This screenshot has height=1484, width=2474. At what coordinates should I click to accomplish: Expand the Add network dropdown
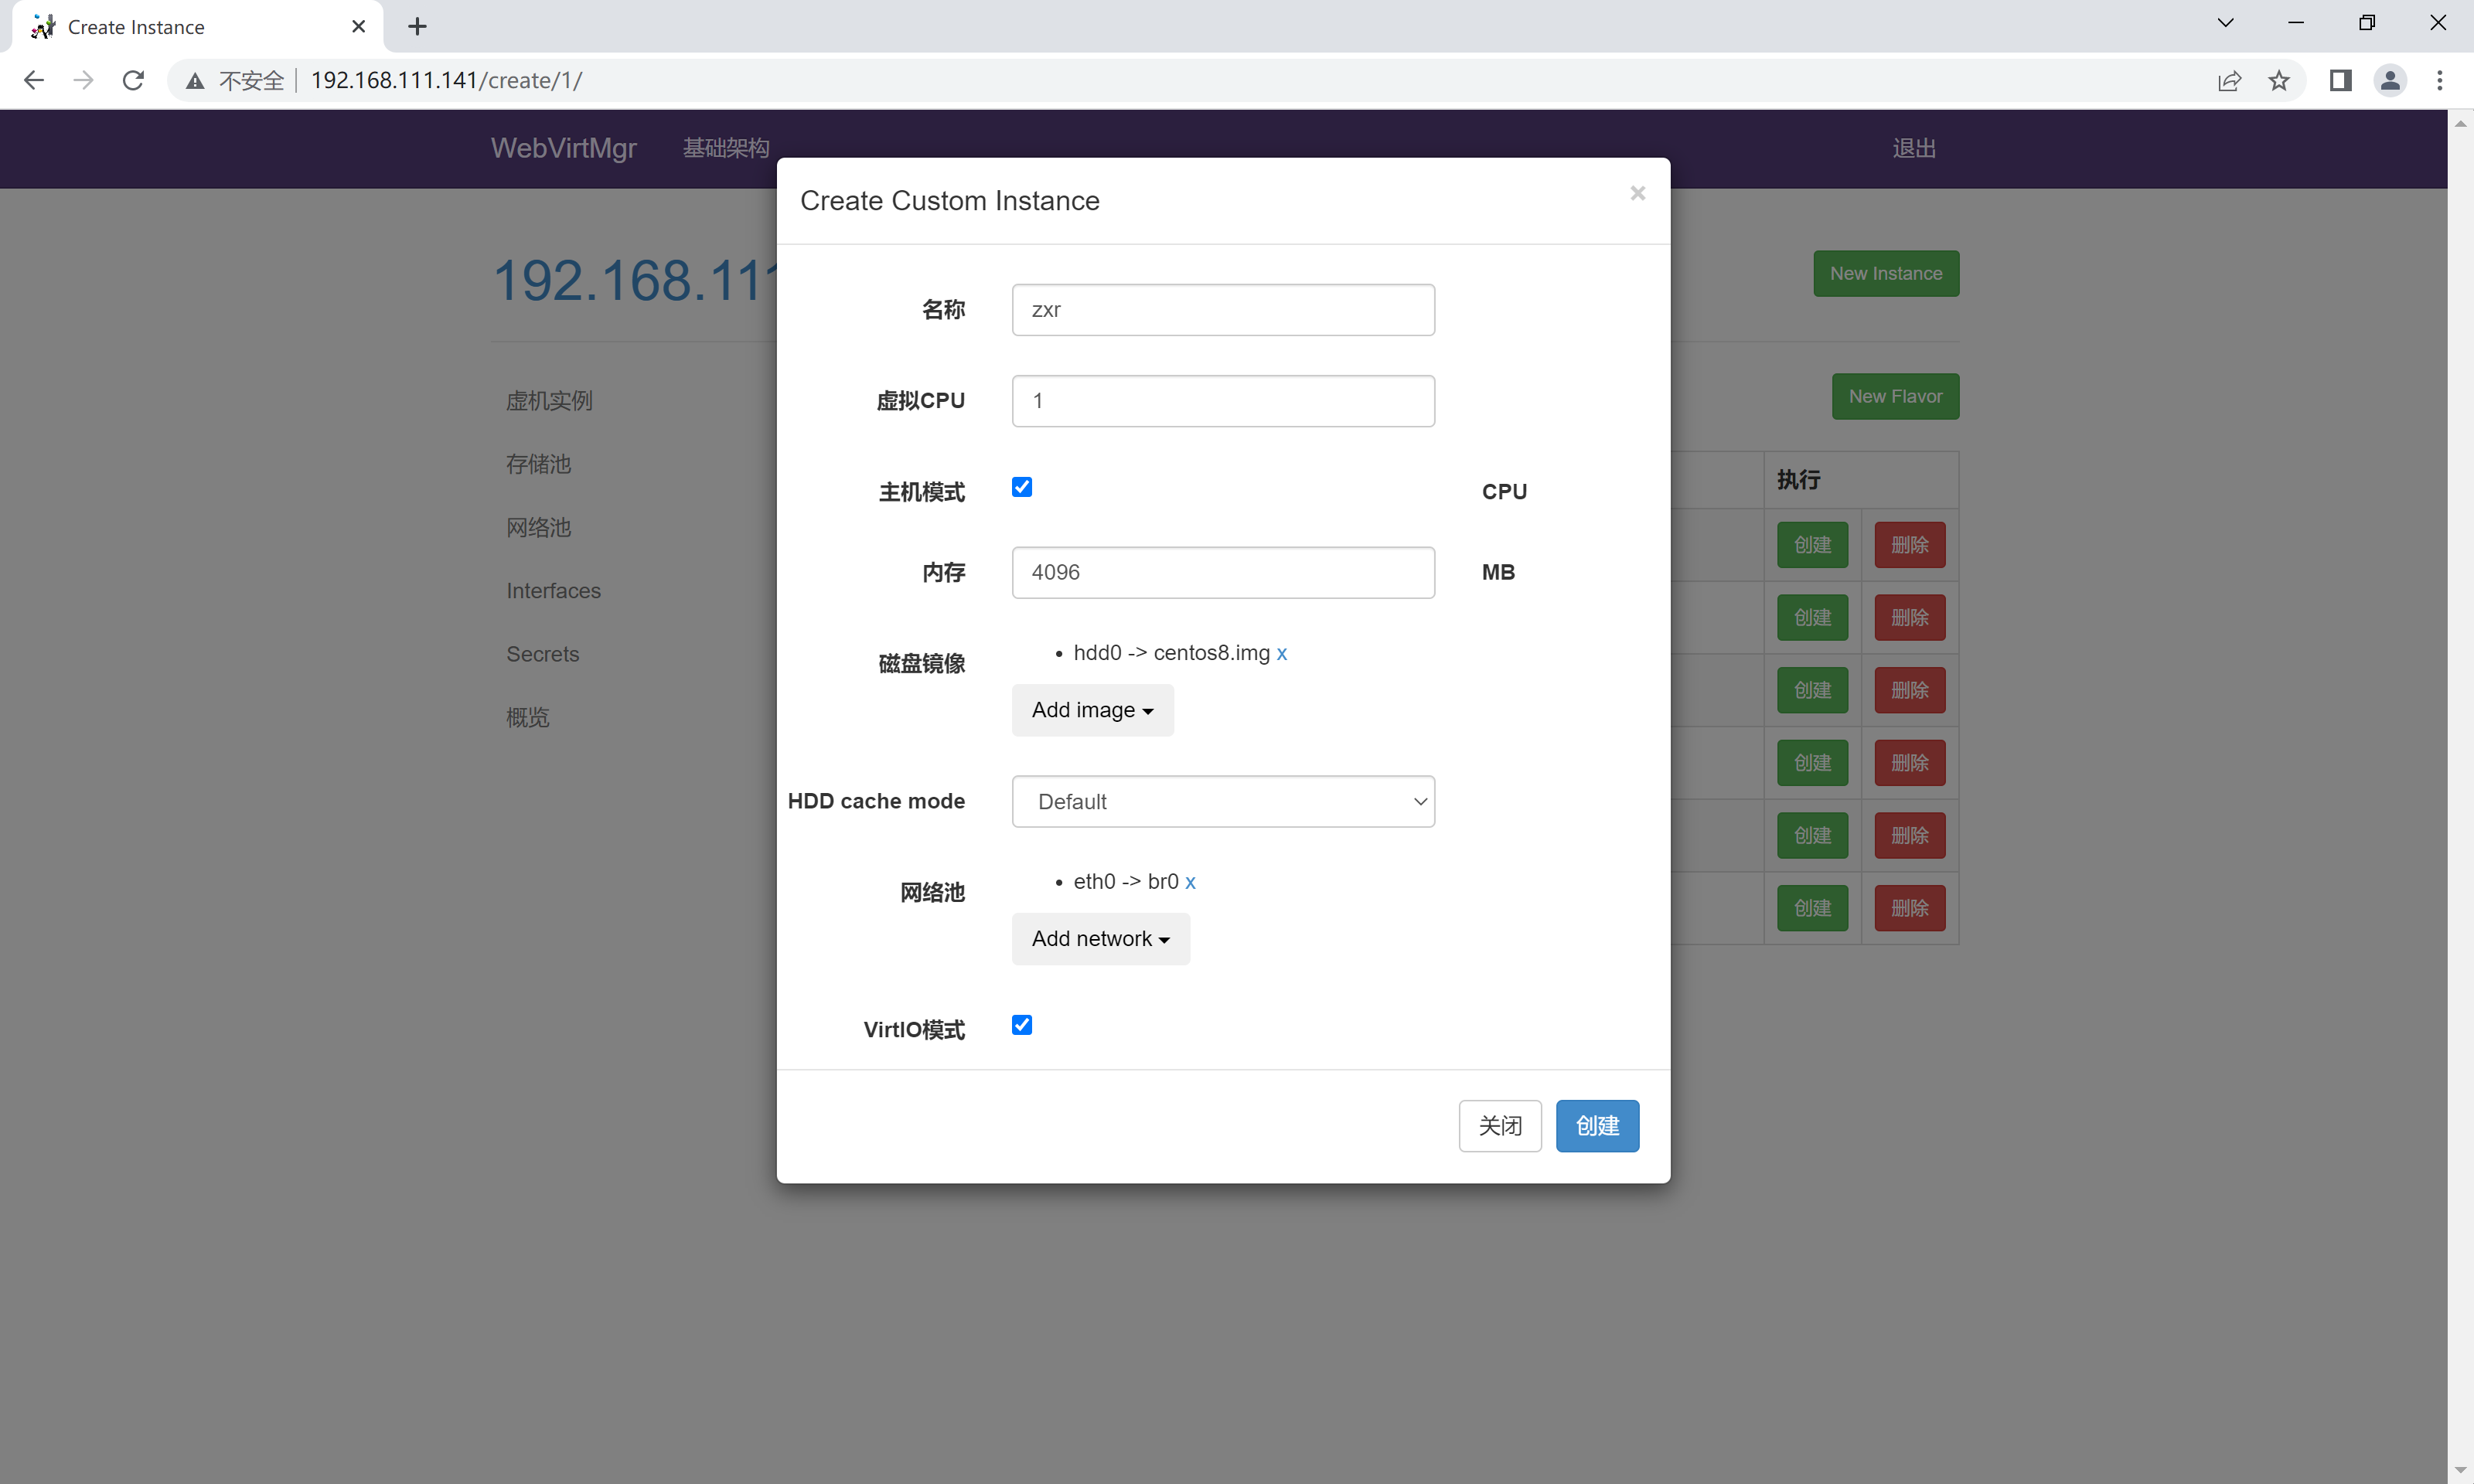tap(1100, 939)
